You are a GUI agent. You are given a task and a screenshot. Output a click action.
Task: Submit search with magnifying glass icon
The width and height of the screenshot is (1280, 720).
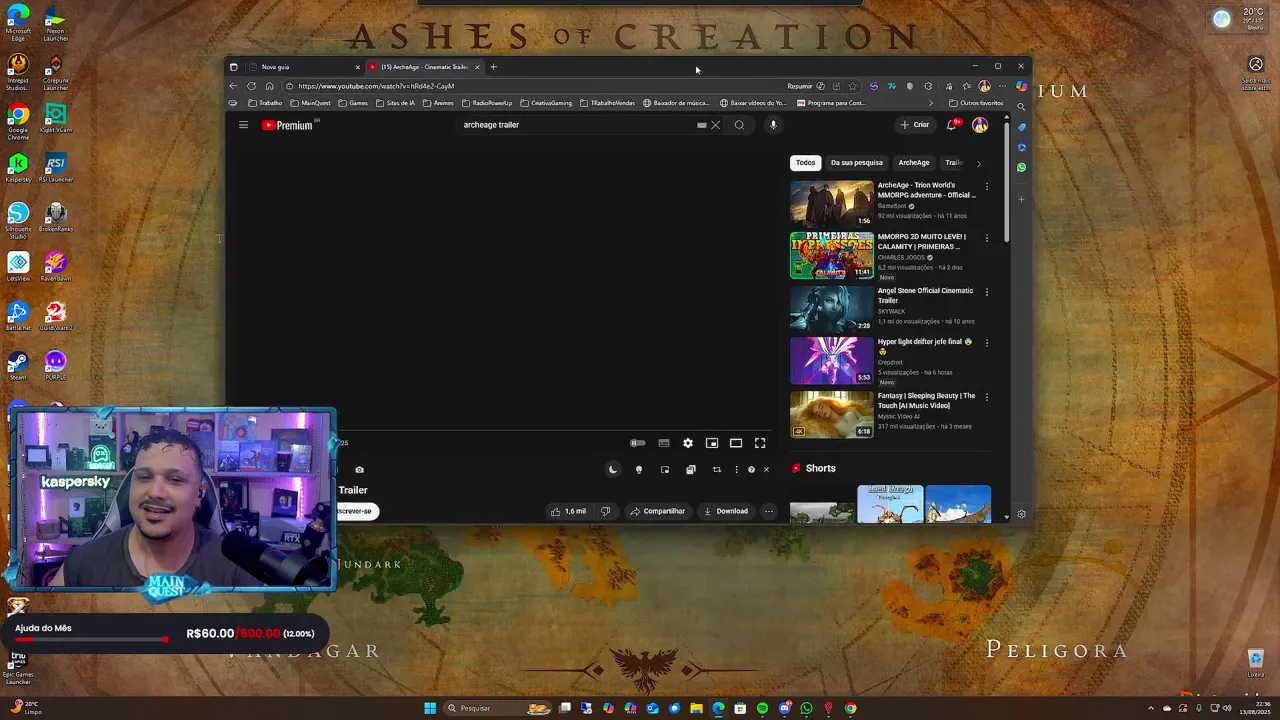click(x=739, y=125)
